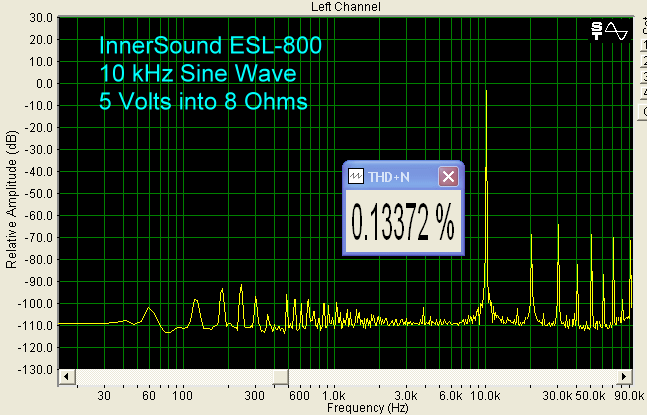
Task: Click the -50.0 dB amplitude axis value
Action: 38,193
